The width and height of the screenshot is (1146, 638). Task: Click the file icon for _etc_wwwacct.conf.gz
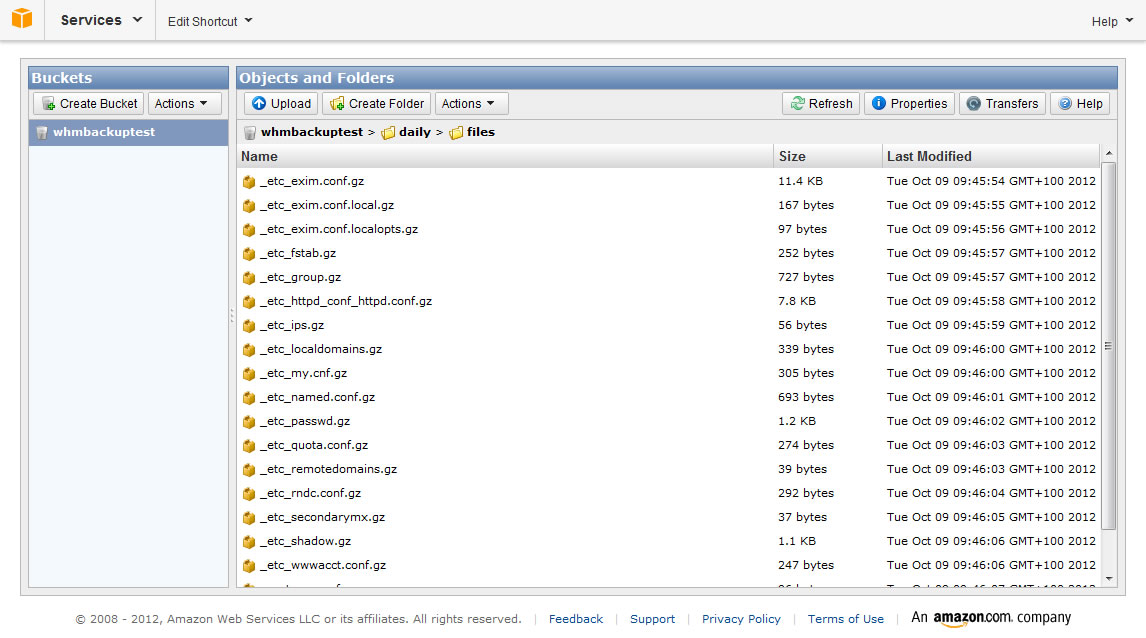pyautogui.click(x=249, y=566)
